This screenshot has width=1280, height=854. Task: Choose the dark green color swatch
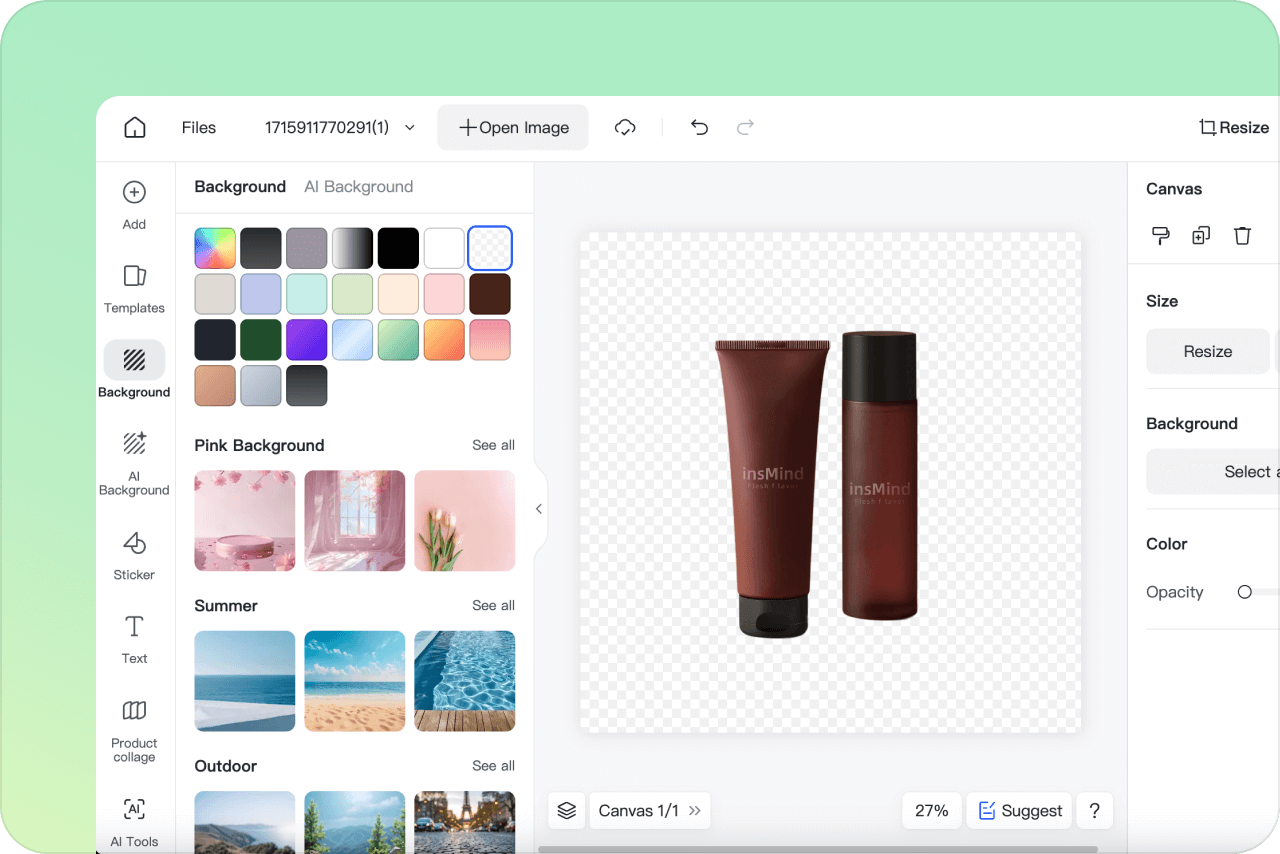pyautogui.click(x=261, y=340)
